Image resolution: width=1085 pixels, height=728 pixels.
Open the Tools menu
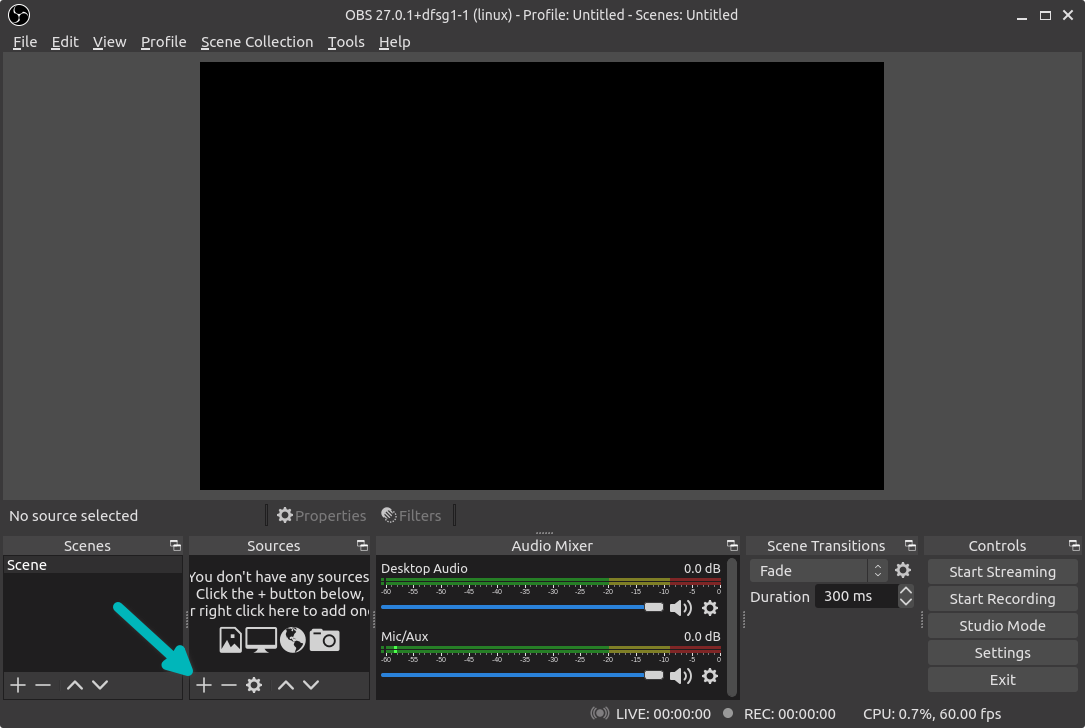[346, 42]
